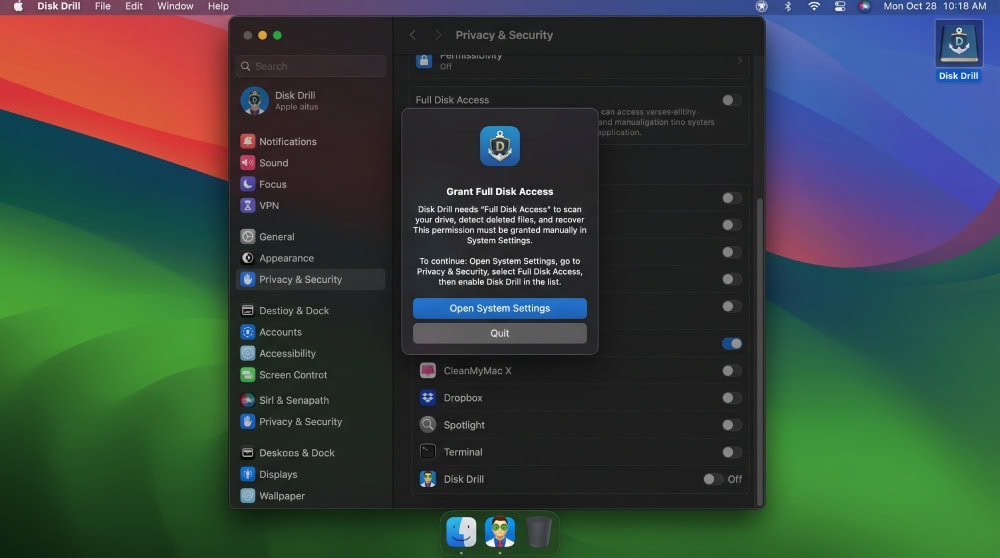Click the Siri icon in menu bar
The width and height of the screenshot is (1000, 558).
click(864, 6)
